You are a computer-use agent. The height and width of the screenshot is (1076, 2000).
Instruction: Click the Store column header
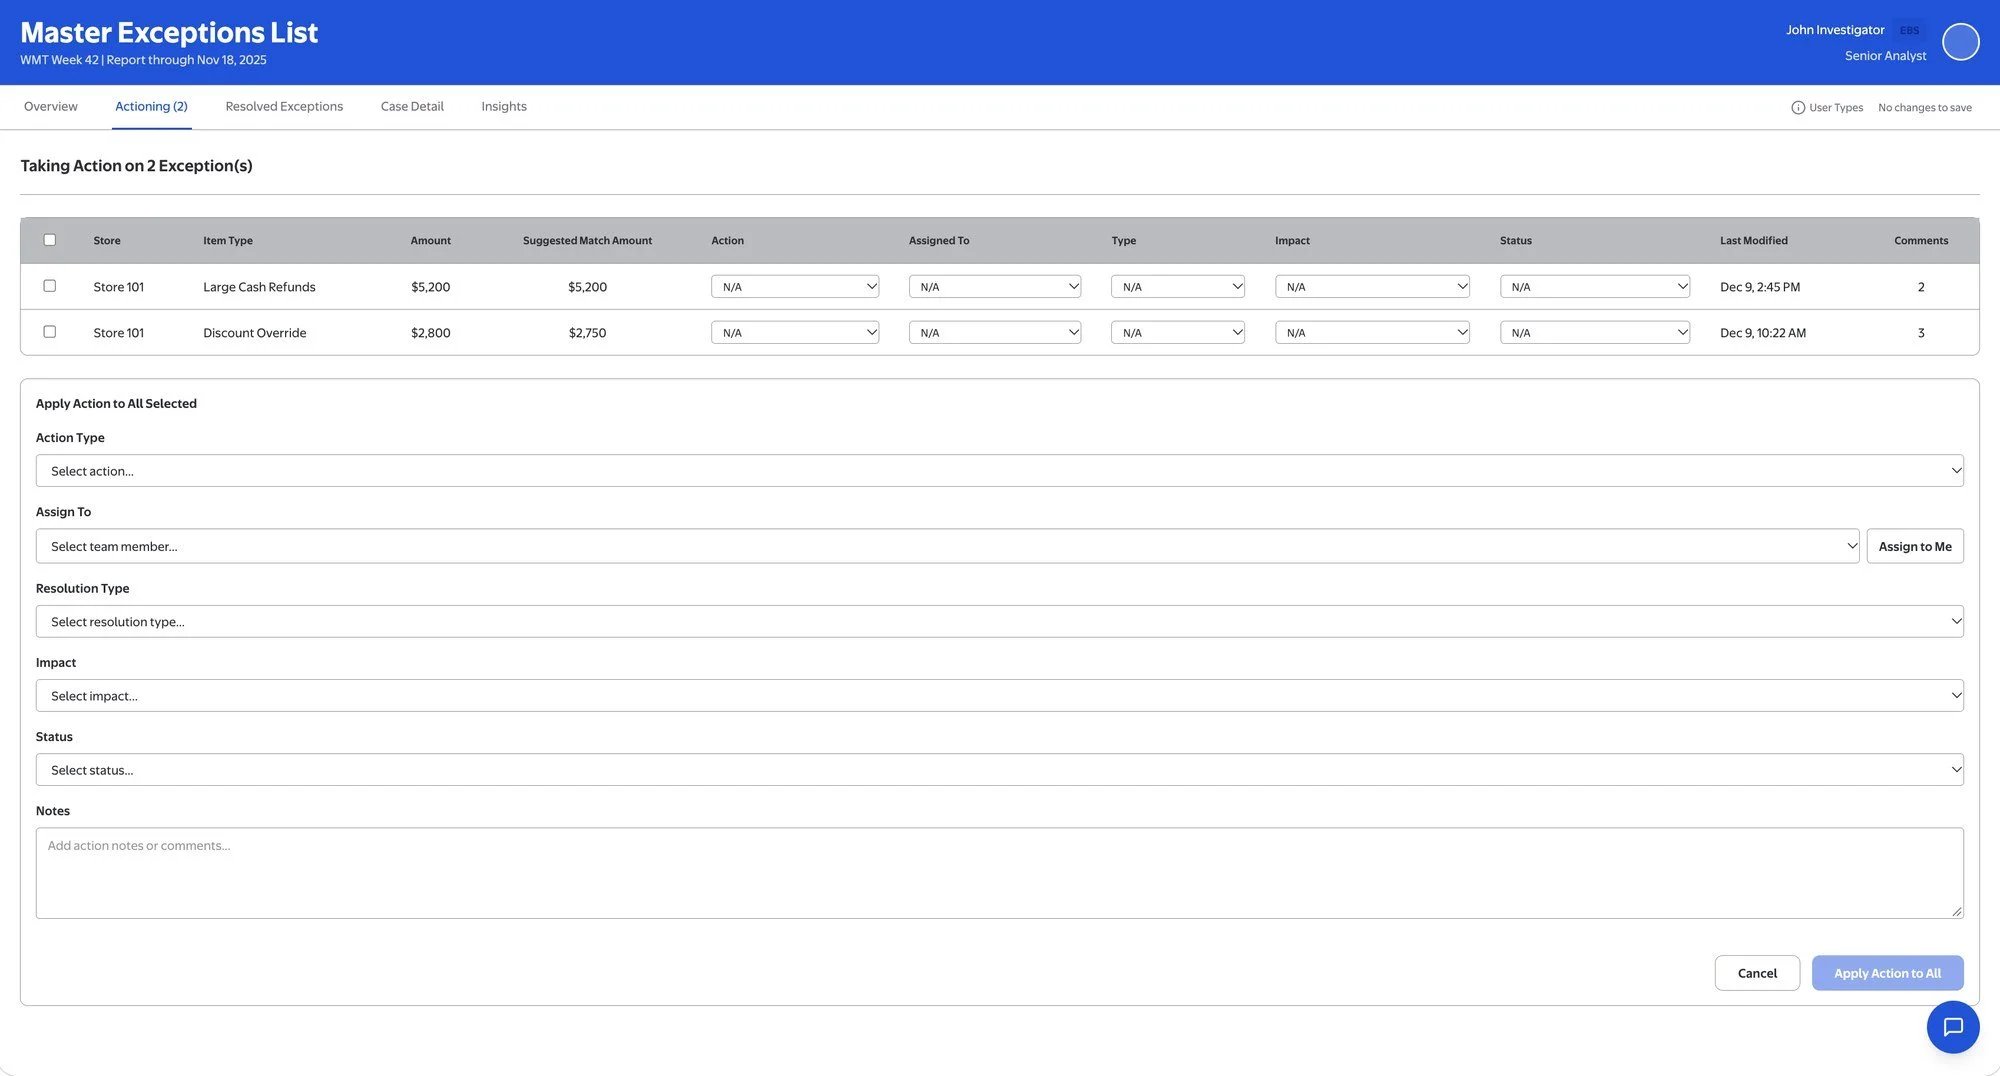click(x=107, y=241)
